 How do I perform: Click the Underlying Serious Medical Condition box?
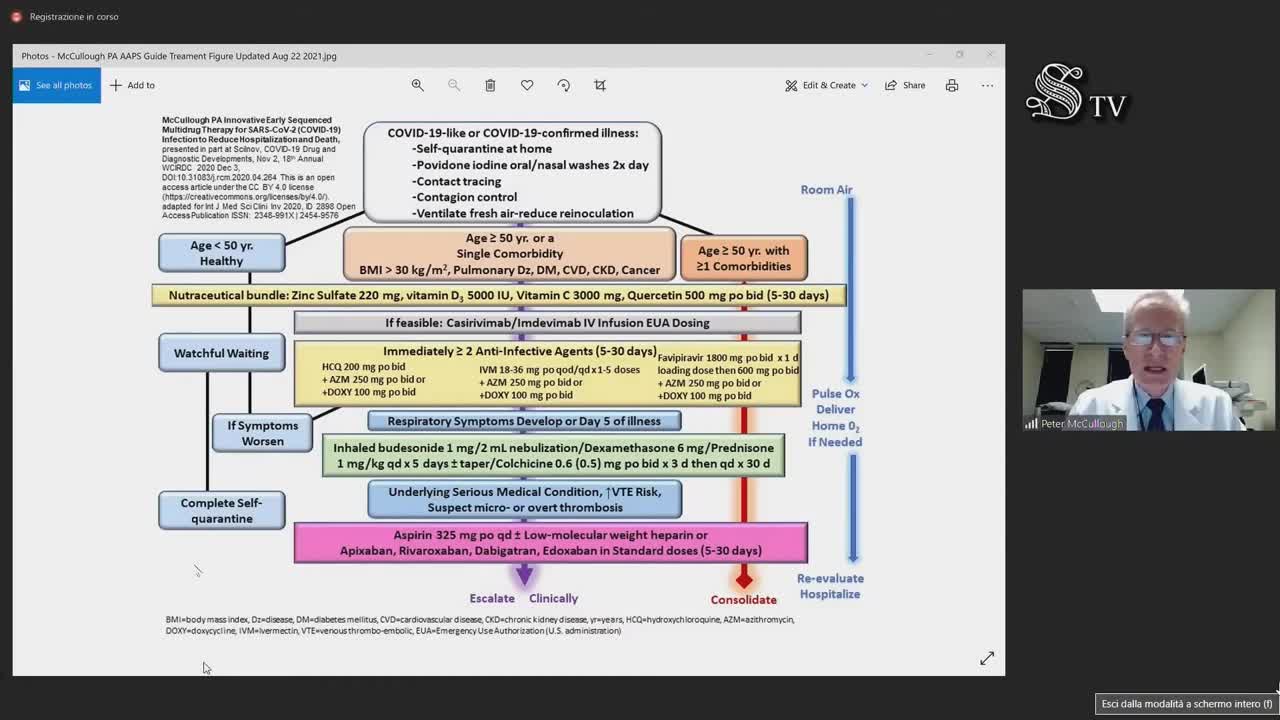click(524, 499)
